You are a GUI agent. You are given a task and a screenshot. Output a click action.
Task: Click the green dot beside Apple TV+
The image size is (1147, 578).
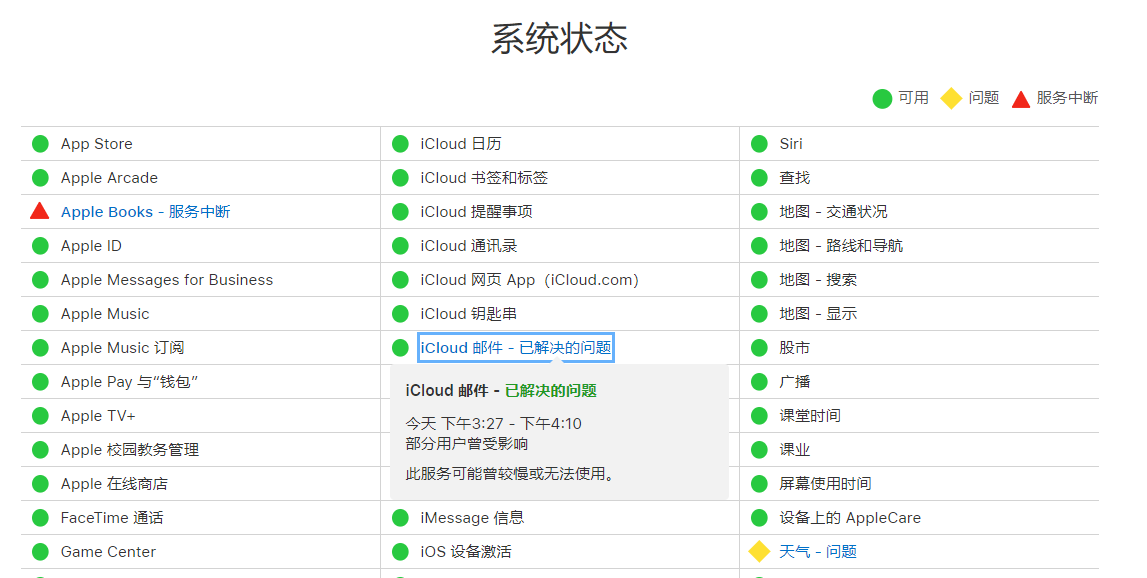tap(40, 416)
